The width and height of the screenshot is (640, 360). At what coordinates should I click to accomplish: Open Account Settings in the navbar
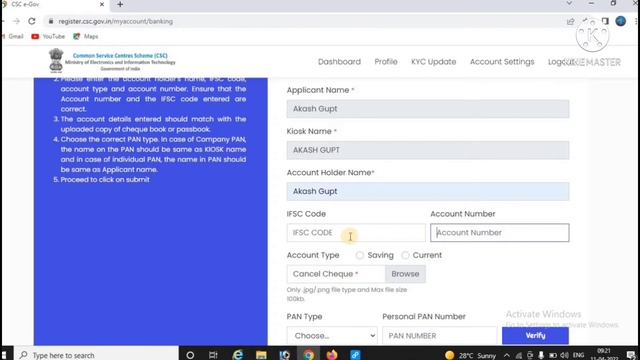coord(502,62)
